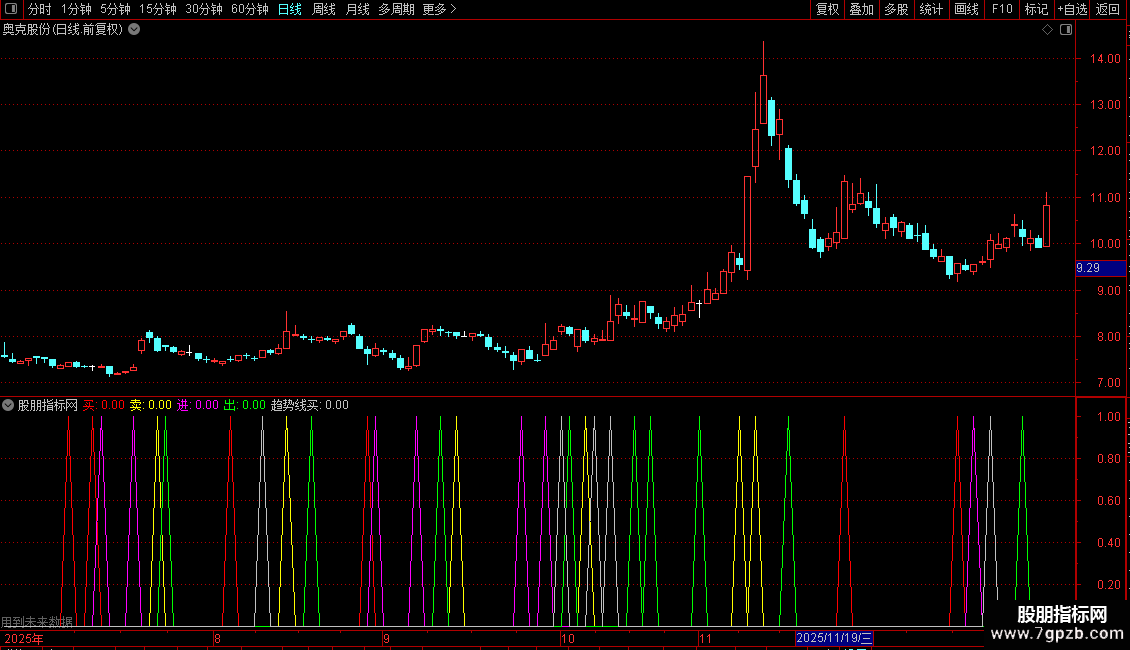Click month 11 on the time axis
The height and width of the screenshot is (650, 1130).
pyautogui.click(x=706, y=638)
